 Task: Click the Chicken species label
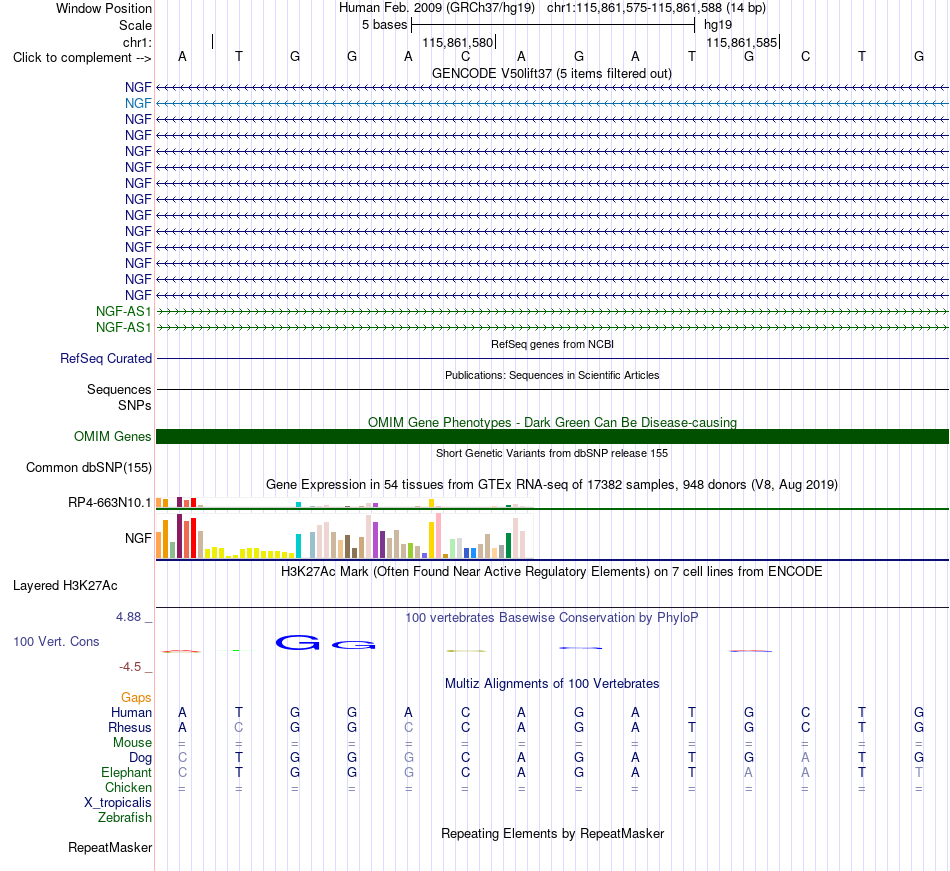[x=128, y=787]
